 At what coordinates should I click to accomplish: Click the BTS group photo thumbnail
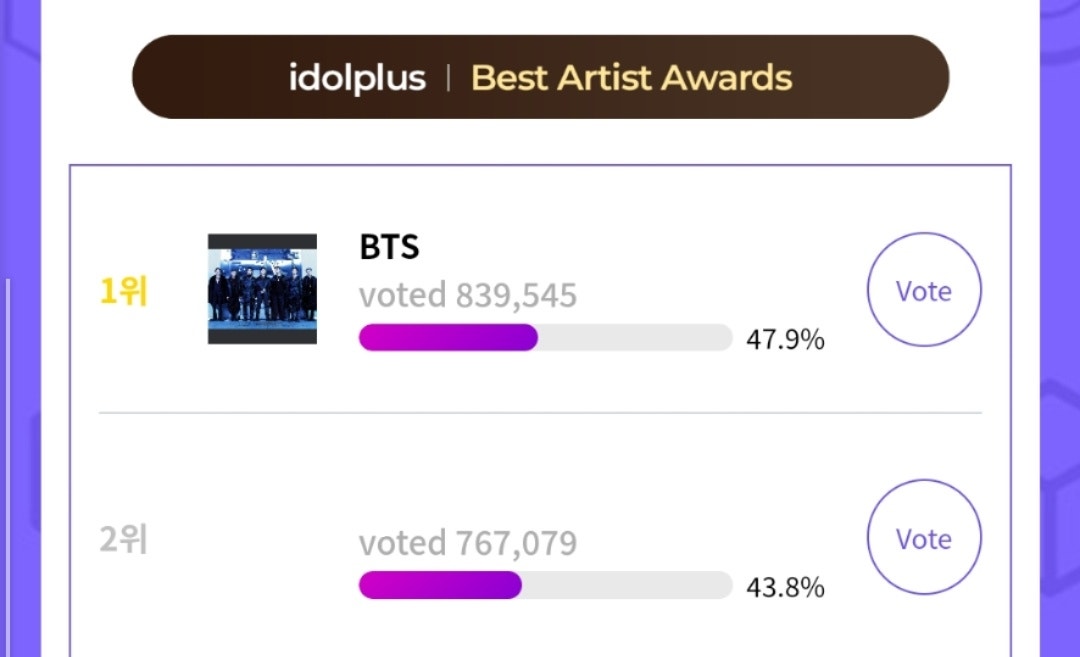(262, 291)
